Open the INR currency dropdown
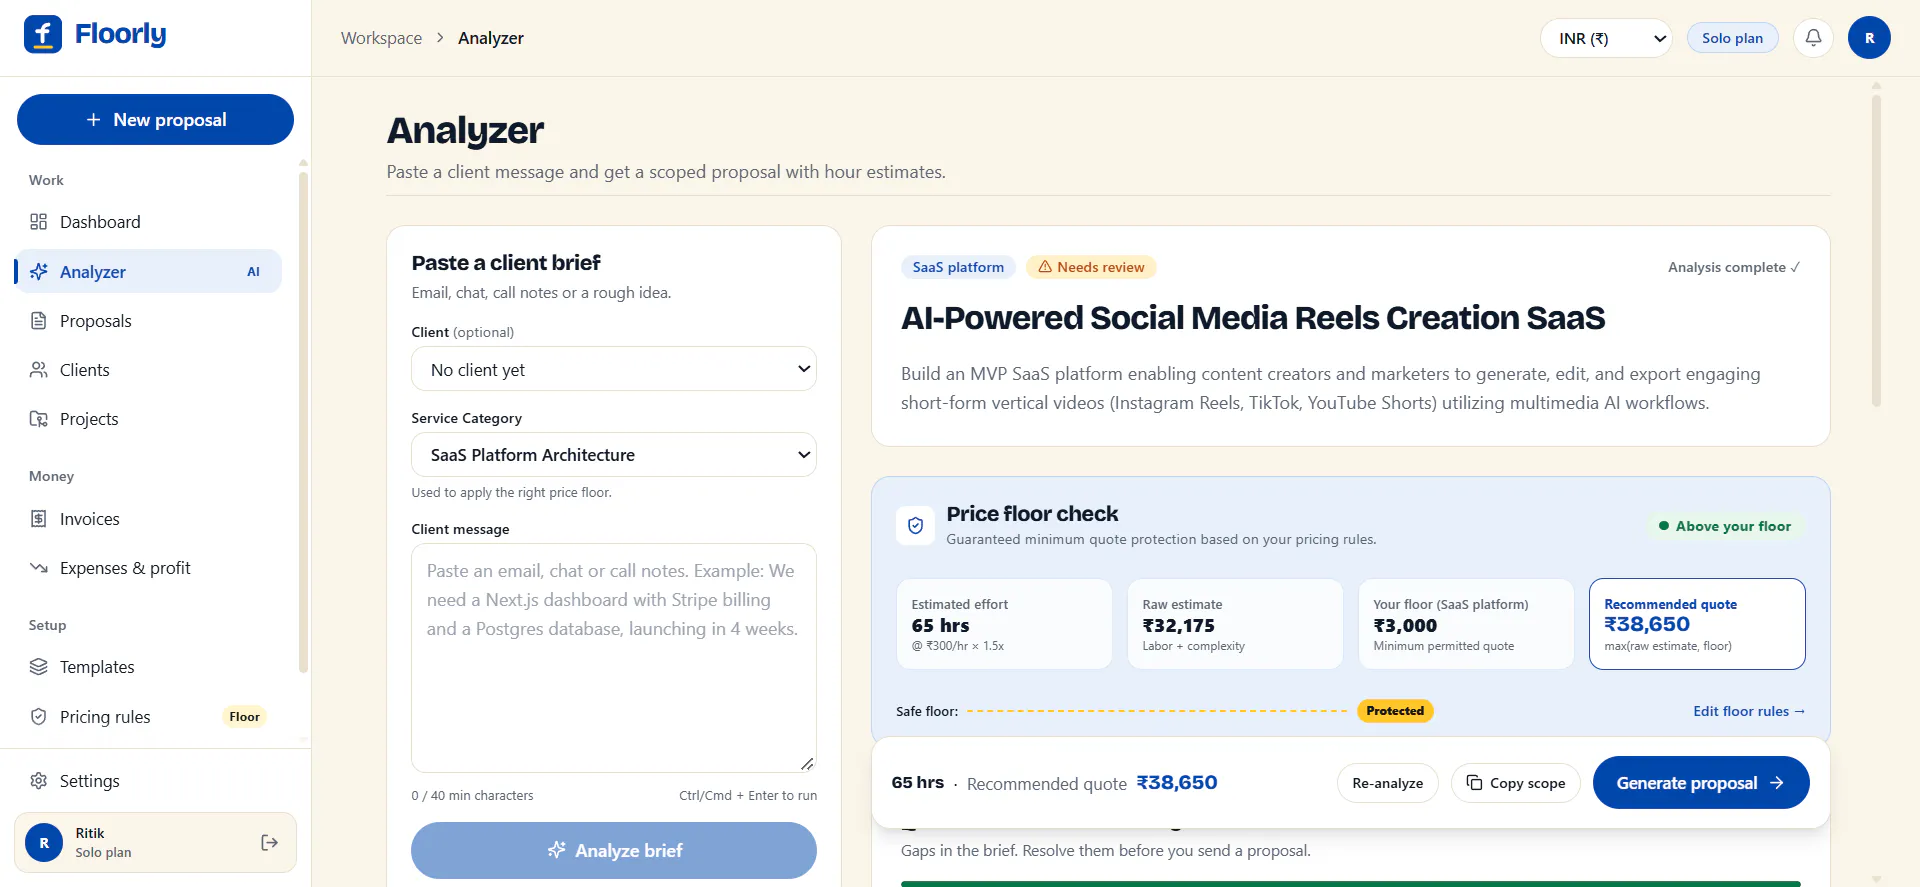The image size is (1920, 887). point(1606,38)
